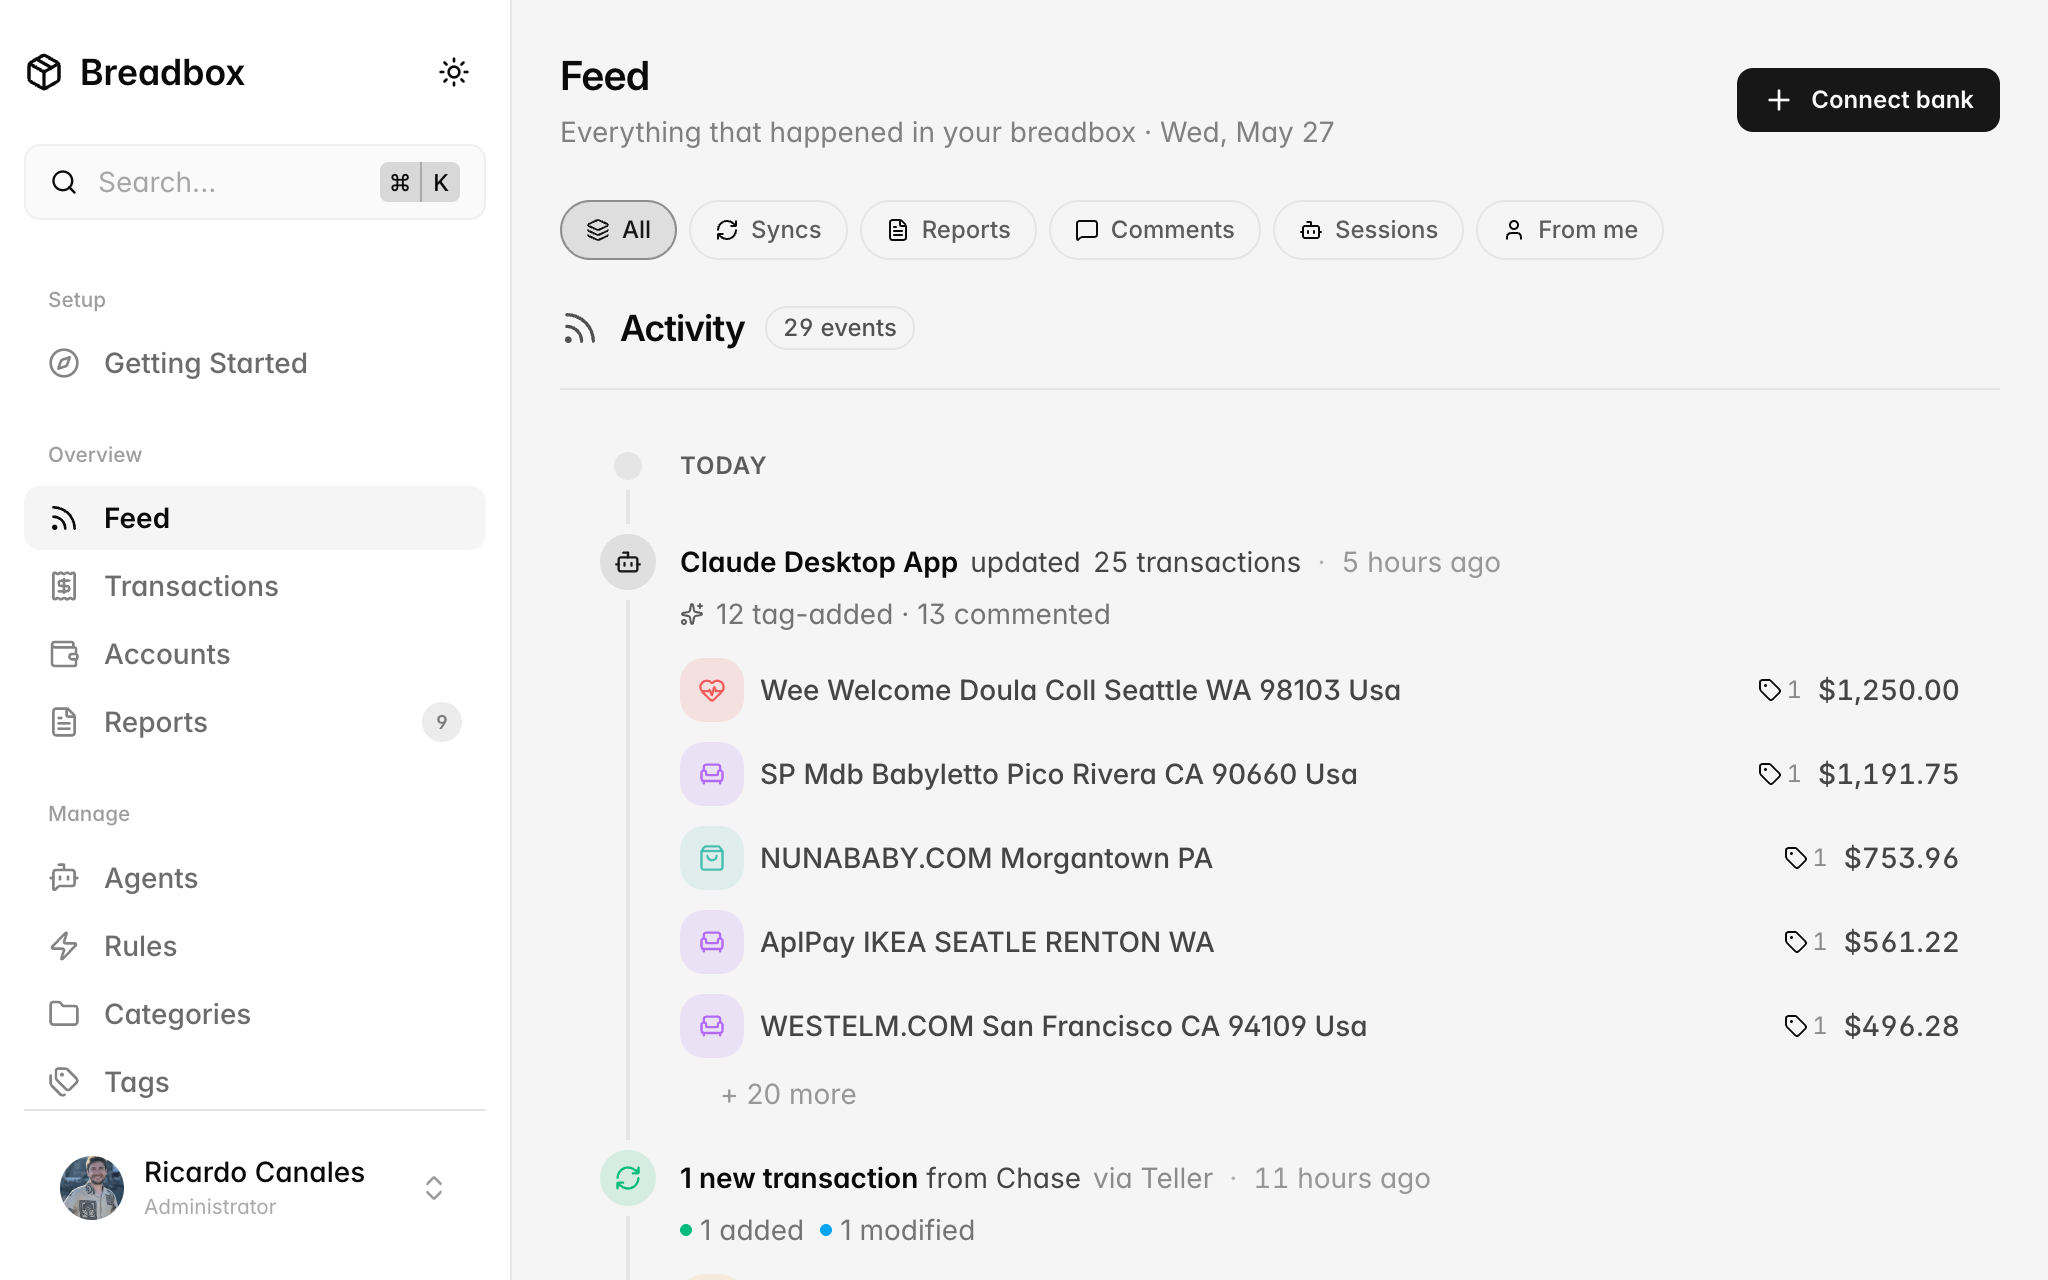Click the Reports badge showing 9
Viewport: 2048px width, 1280px height.
click(x=442, y=722)
